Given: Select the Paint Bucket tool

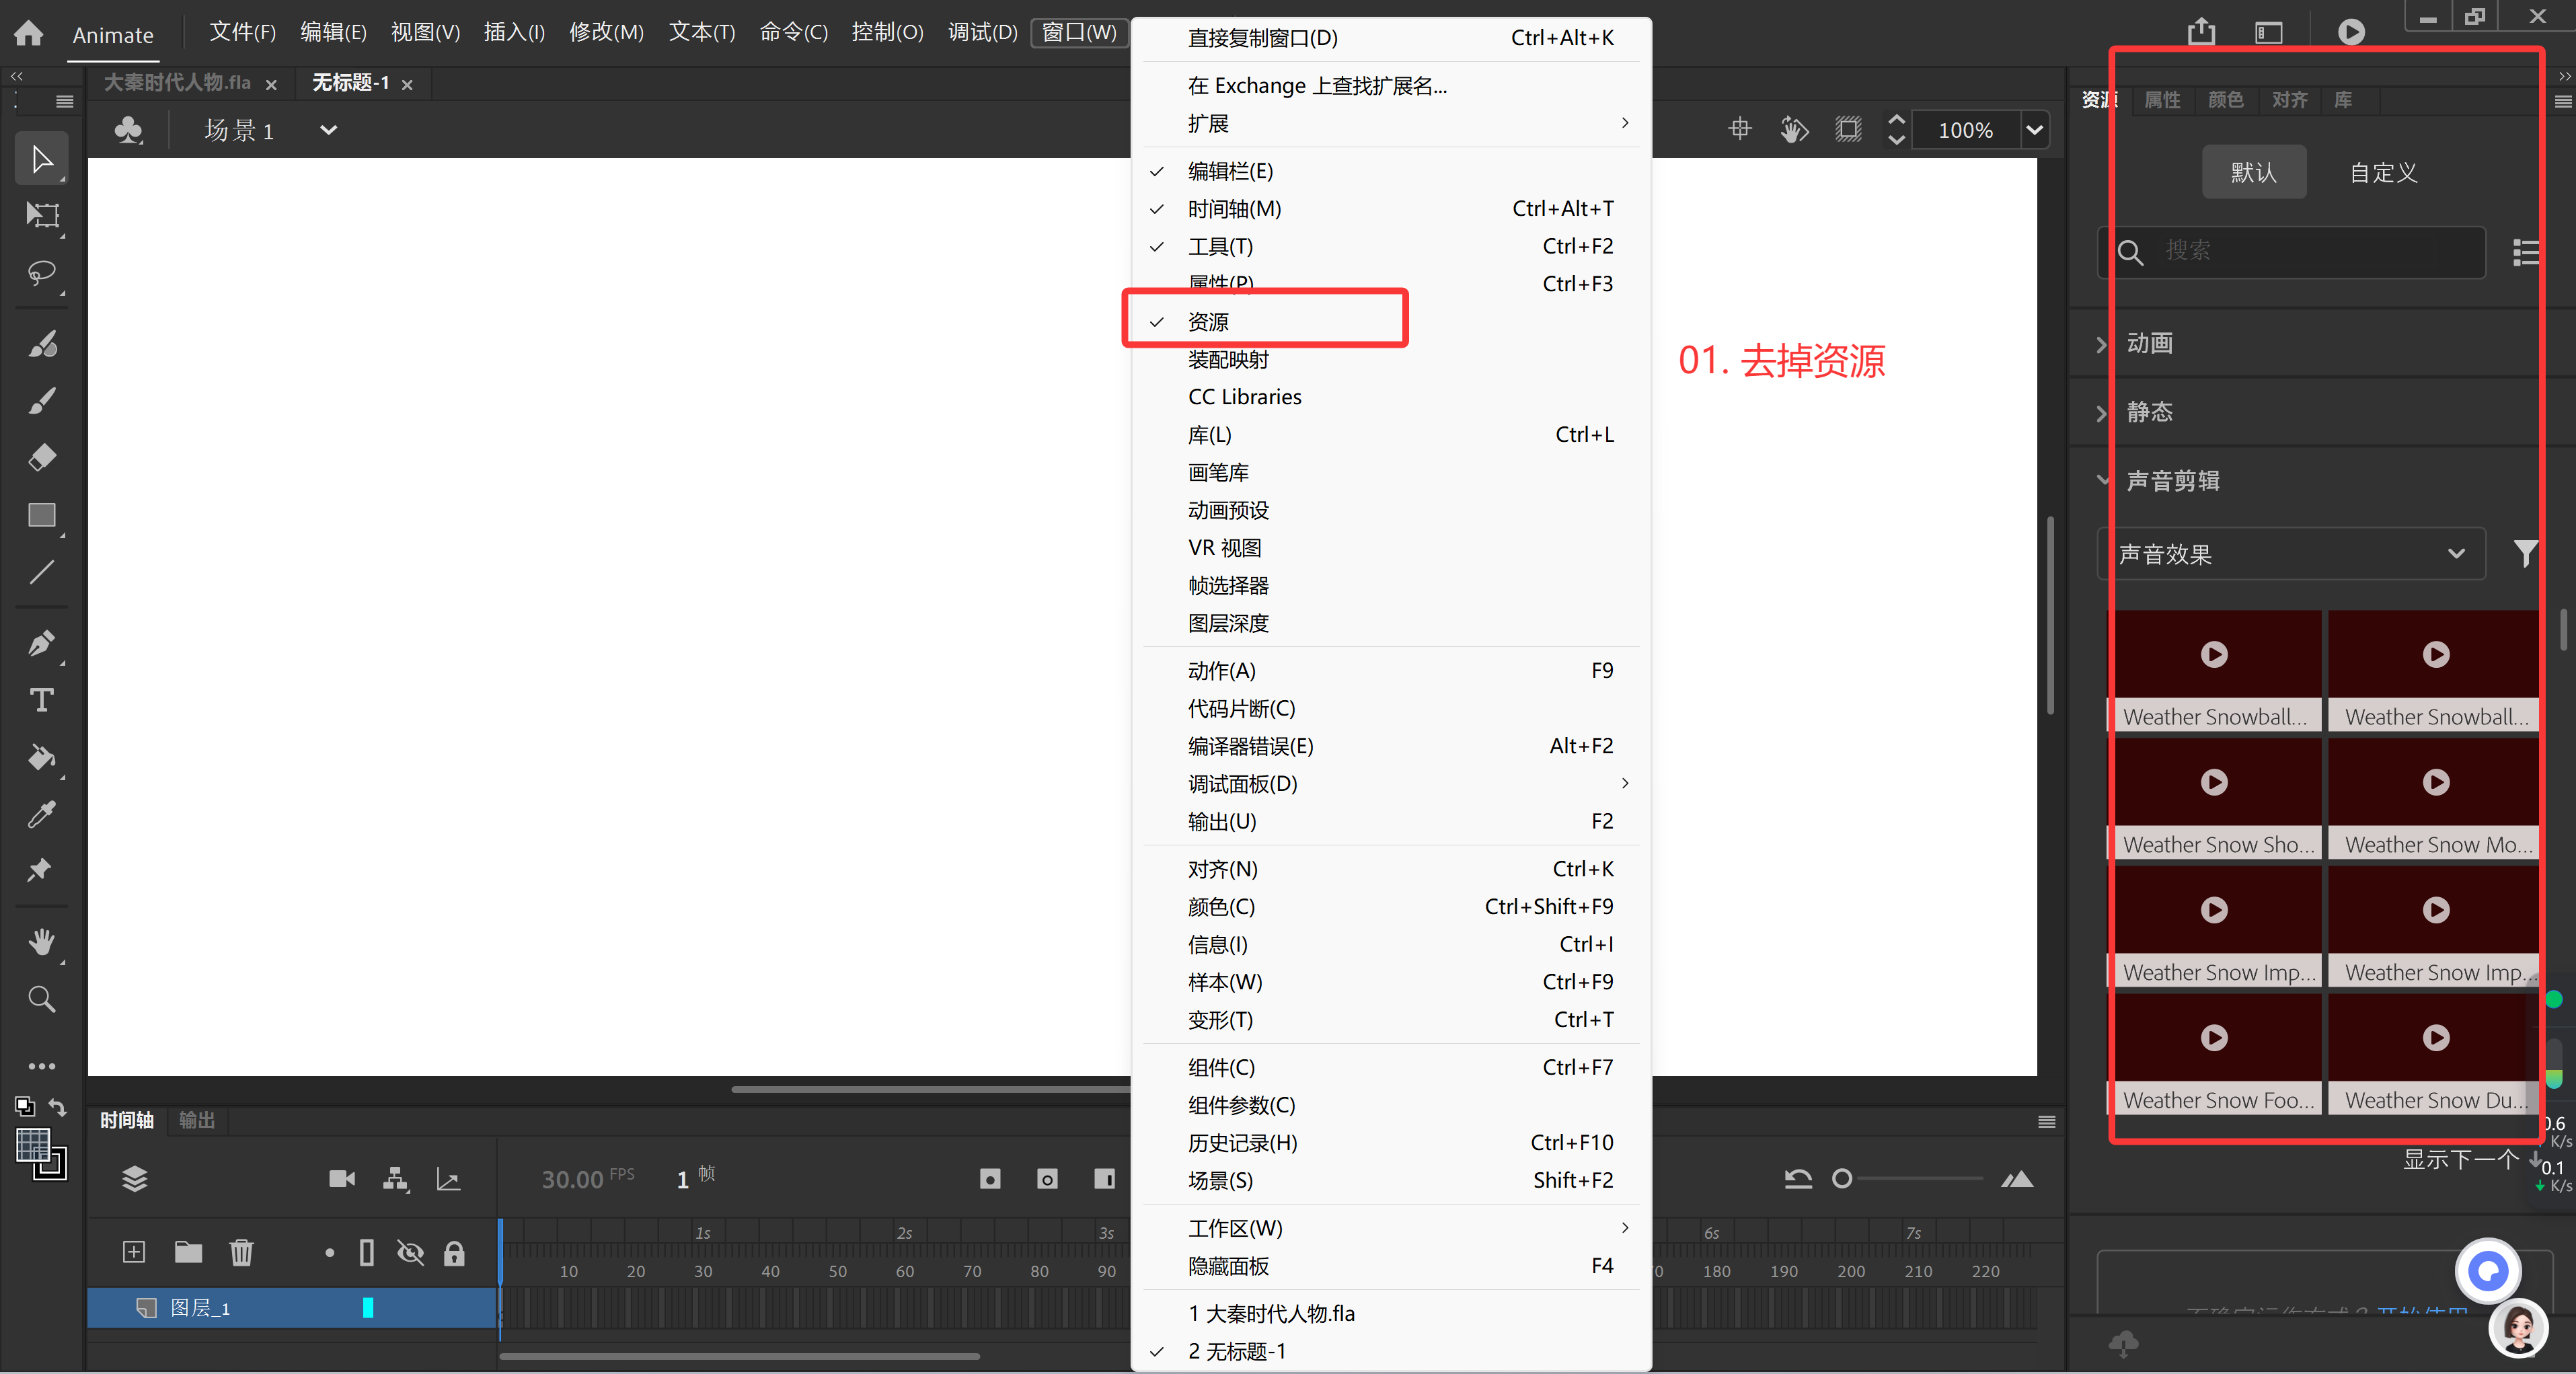Looking at the screenshot, I should pyautogui.click(x=42, y=757).
